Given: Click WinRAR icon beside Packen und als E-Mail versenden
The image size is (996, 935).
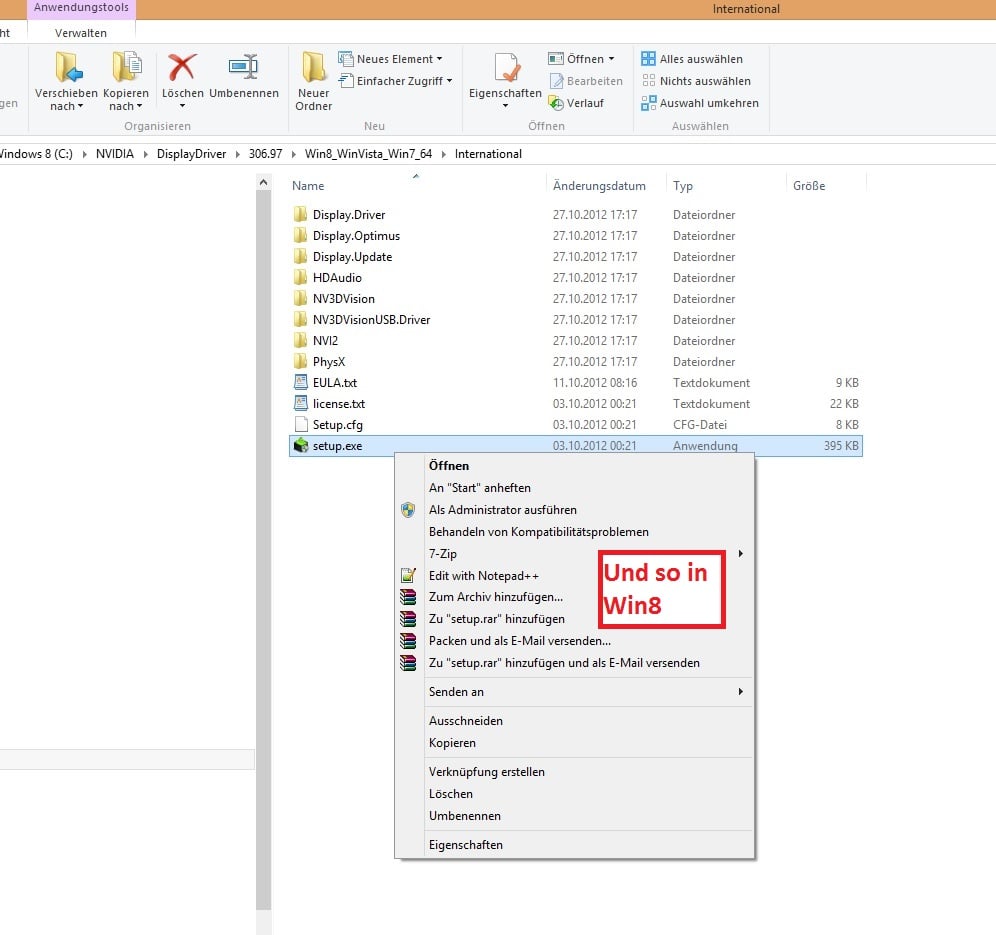Looking at the screenshot, I should [408, 640].
